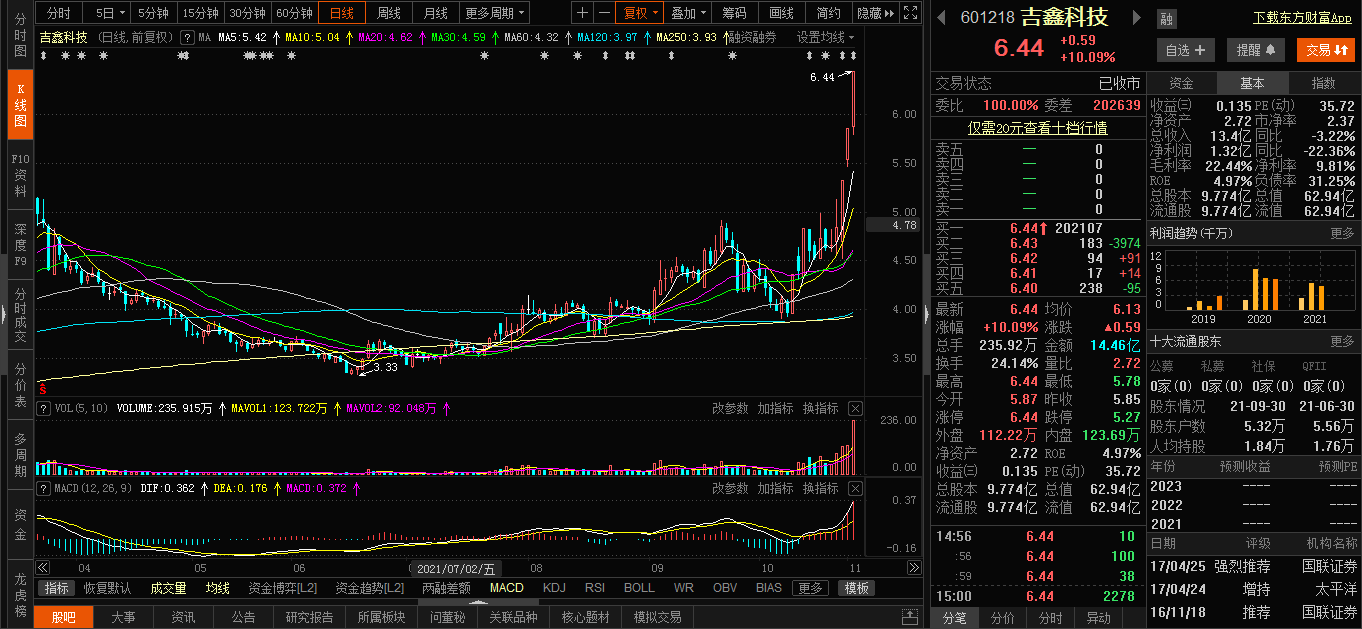1362x629 pixels.
Task: Open 分时图 in left sidebar
Action: coord(20,35)
